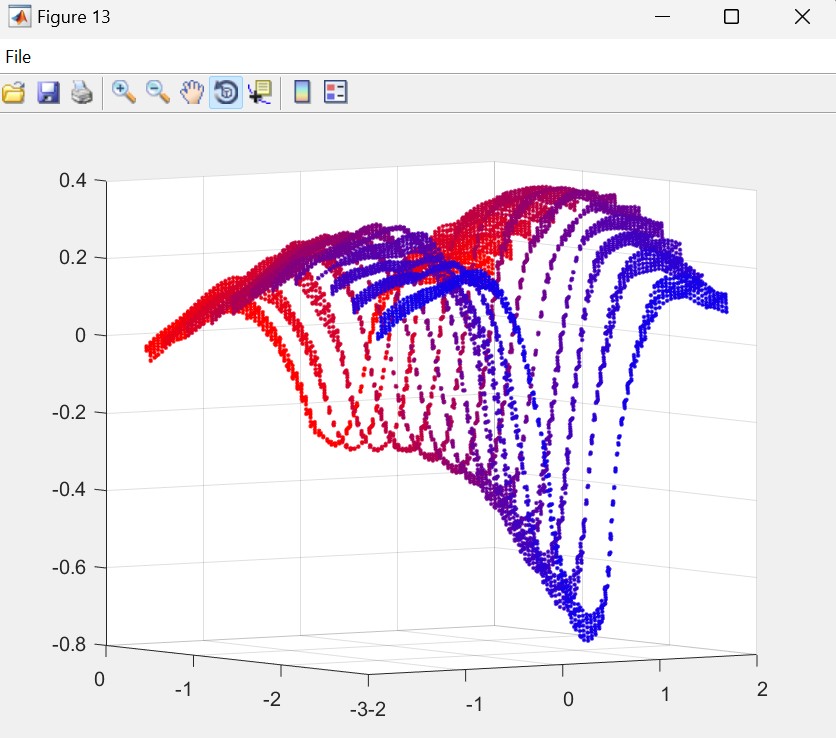Image resolution: width=836 pixels, height=738 pixels.
Task: Maximize the Figure 13 window
Action: point(731,17)
